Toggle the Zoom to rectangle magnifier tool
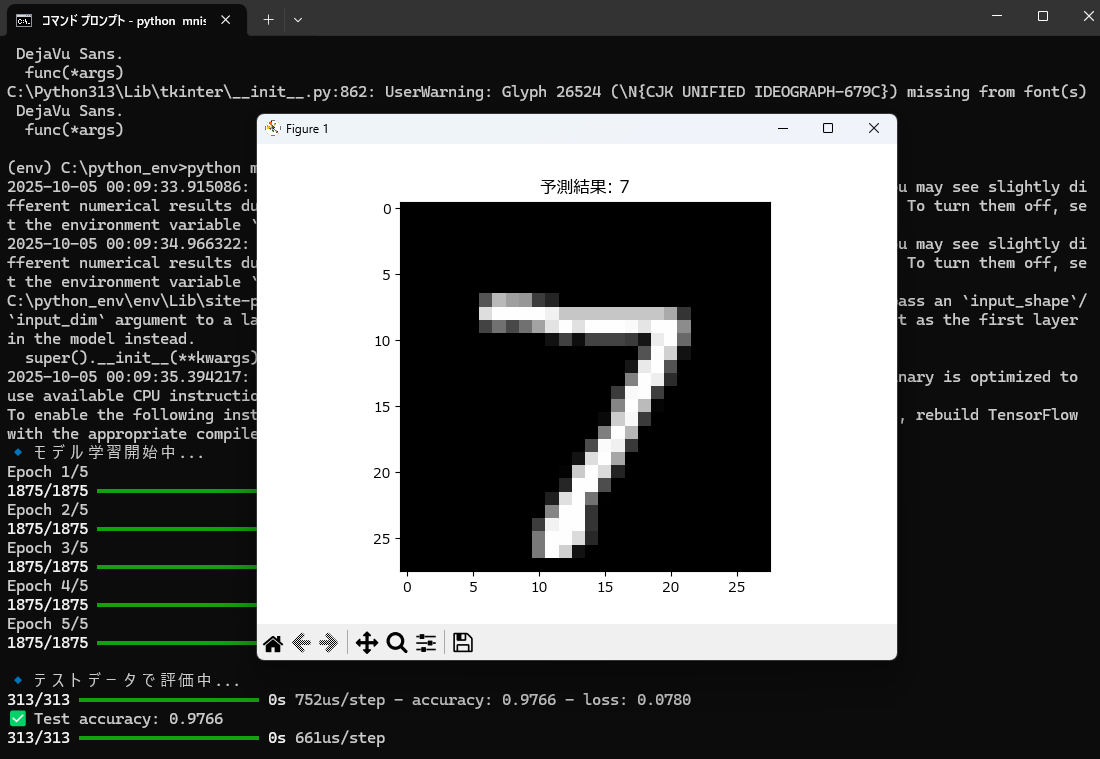Screen dimensions: 1100x759 pyautogui.click(x=397, y=643)
